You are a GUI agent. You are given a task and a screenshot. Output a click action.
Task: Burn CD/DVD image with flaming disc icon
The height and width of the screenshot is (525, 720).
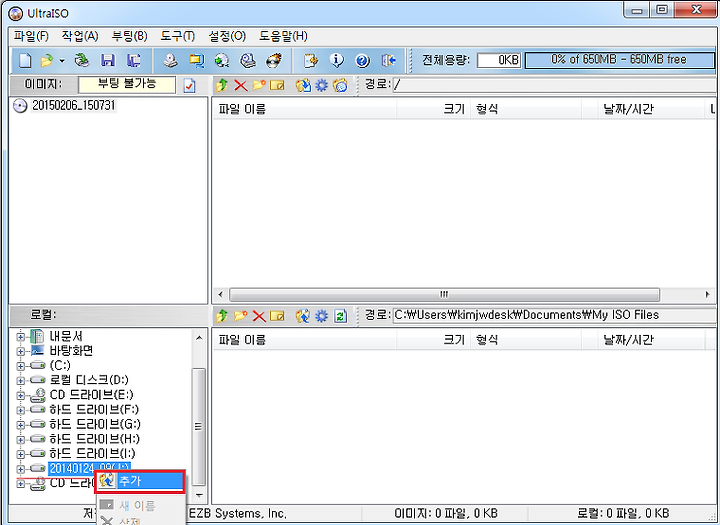274,61
